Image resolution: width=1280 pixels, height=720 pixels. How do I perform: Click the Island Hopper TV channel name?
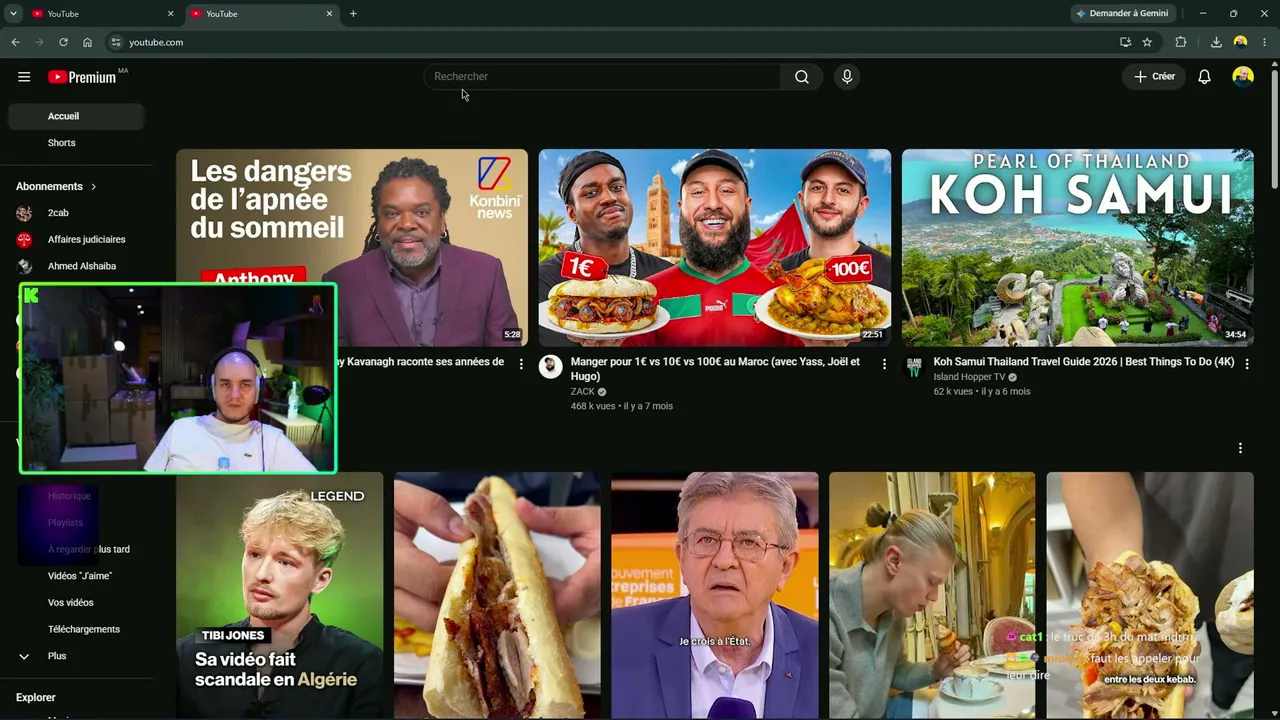pyautogui.click(x=969, y=377)
